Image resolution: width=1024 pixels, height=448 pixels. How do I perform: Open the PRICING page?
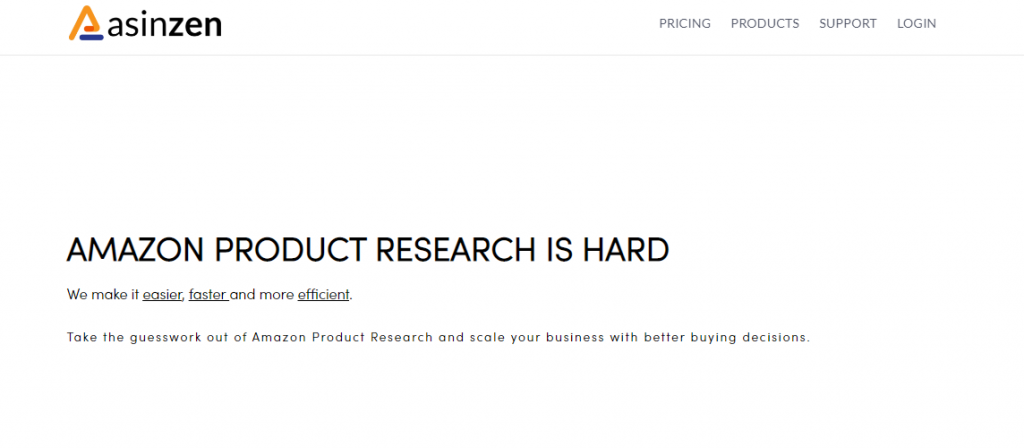684,24
